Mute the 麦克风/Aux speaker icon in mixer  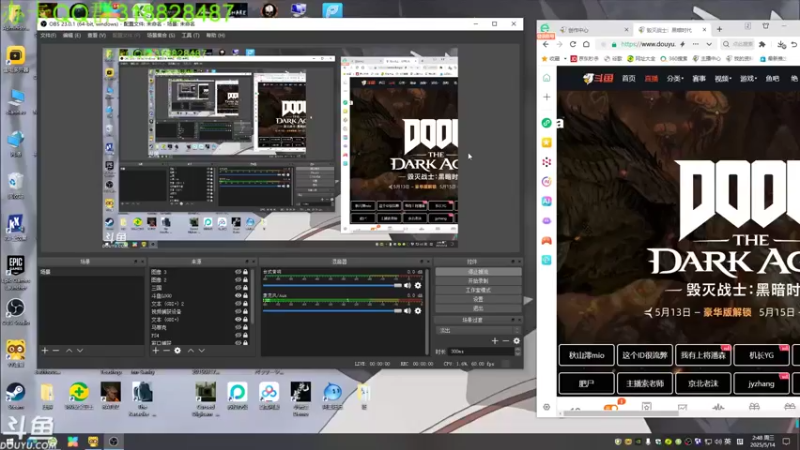point(407,310)
